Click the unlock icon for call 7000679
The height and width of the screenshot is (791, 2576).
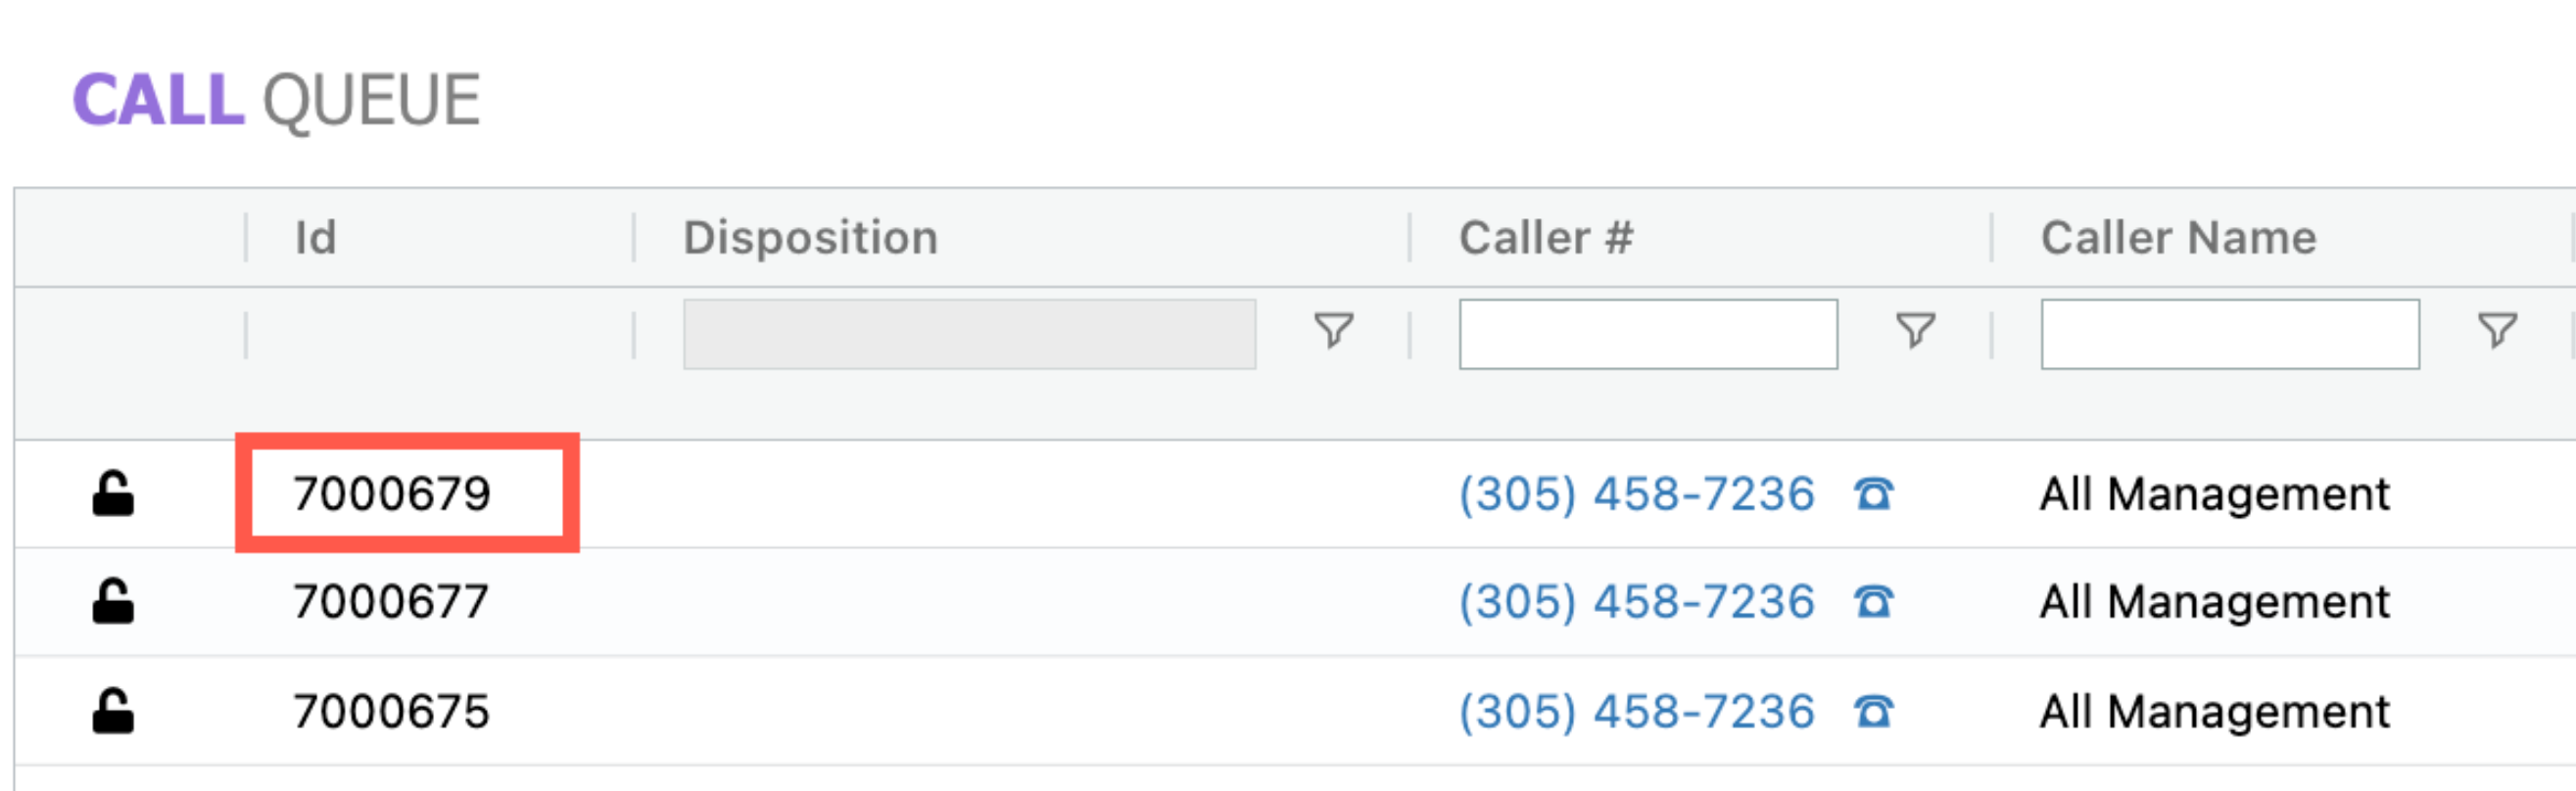pos(113,494)
